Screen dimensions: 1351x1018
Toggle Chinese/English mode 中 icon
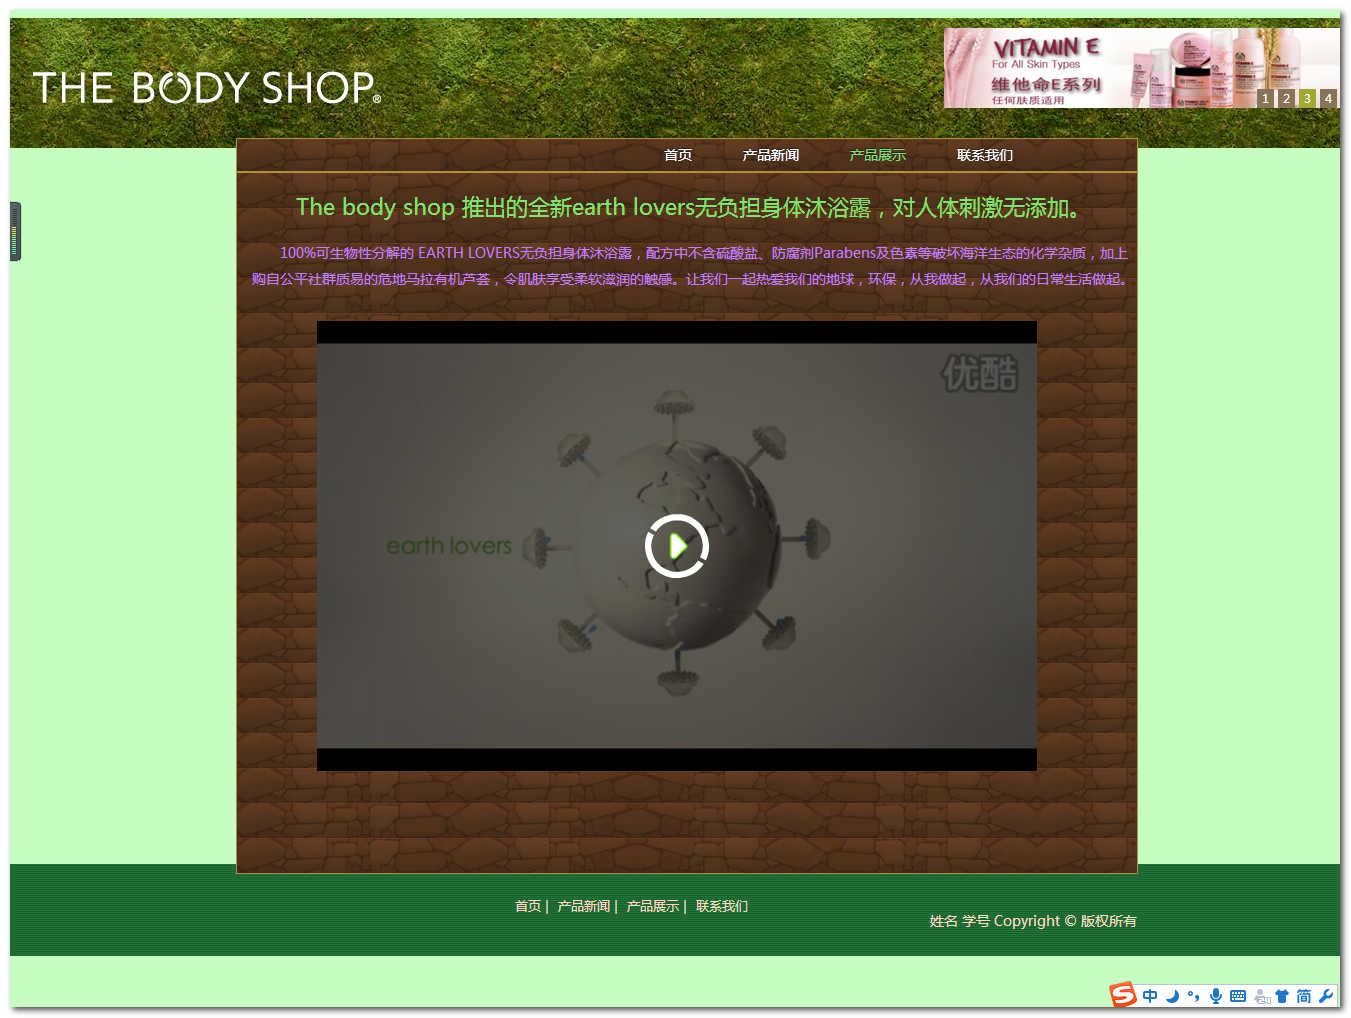click(1150, 996)
